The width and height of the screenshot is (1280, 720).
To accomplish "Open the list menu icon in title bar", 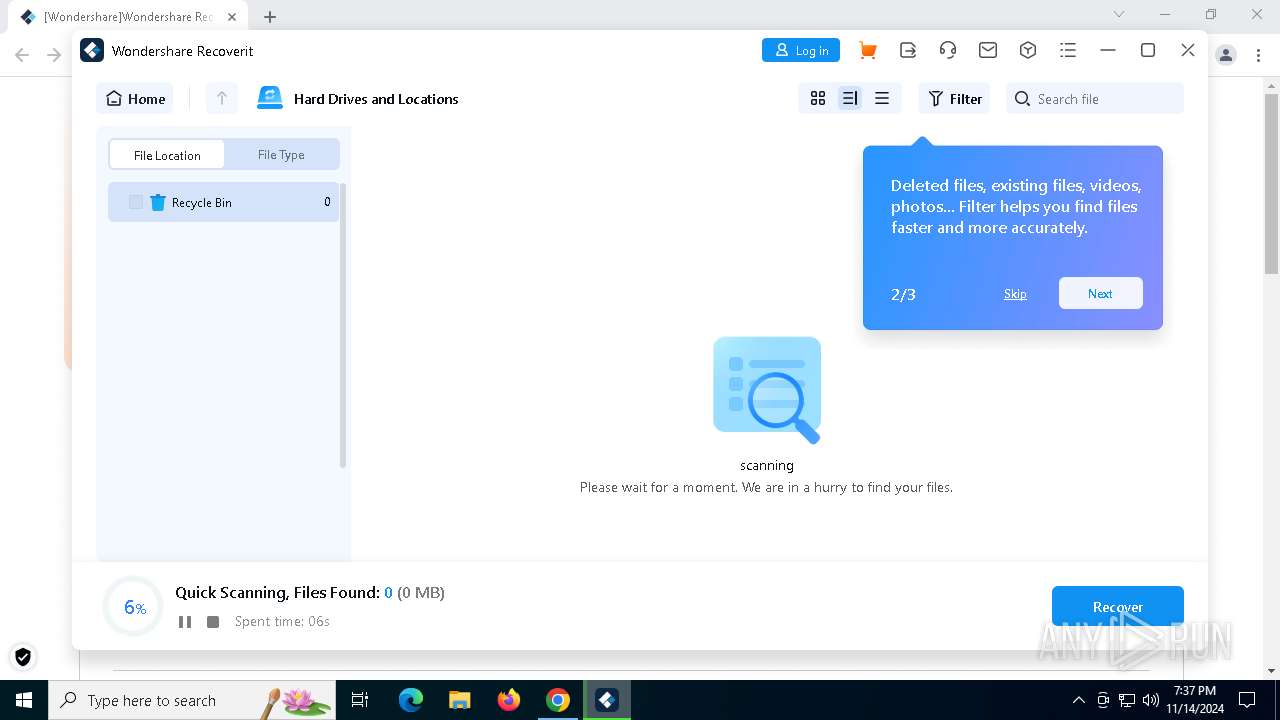I will click(1068, 50).
